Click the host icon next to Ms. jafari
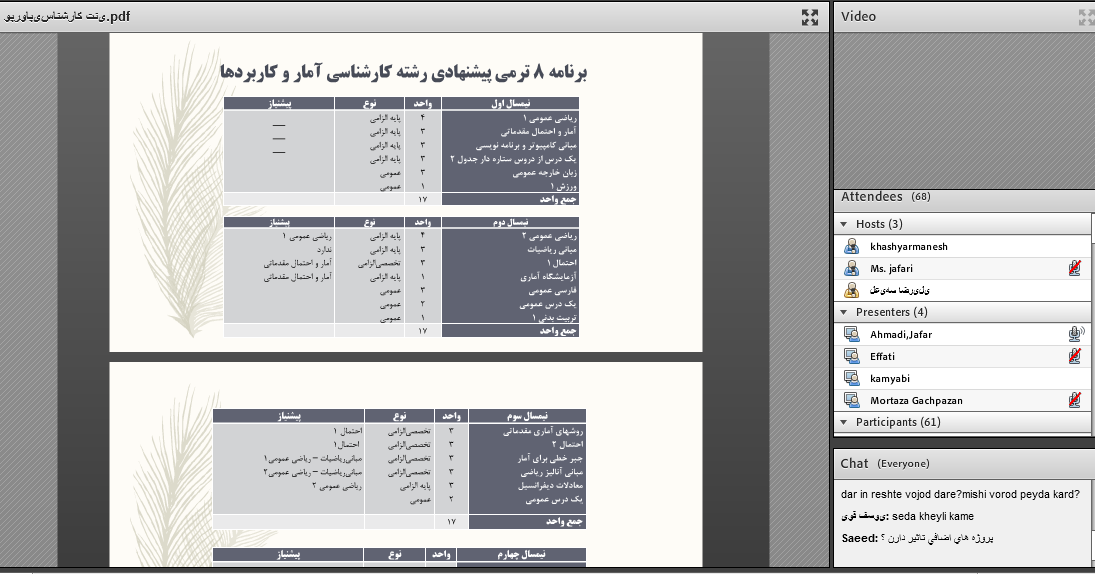 [x=851, y=268]
